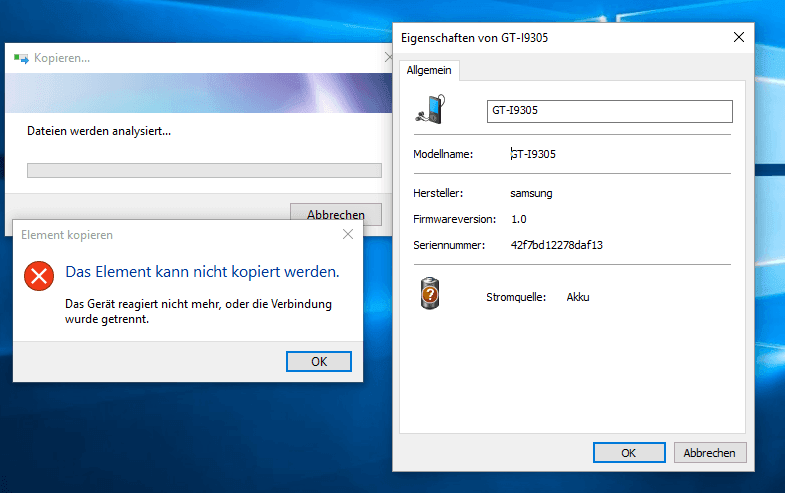This screenshot has width=785, height=493.
Task: Close the Element kopieren dialog
Action: coord(348,234)
